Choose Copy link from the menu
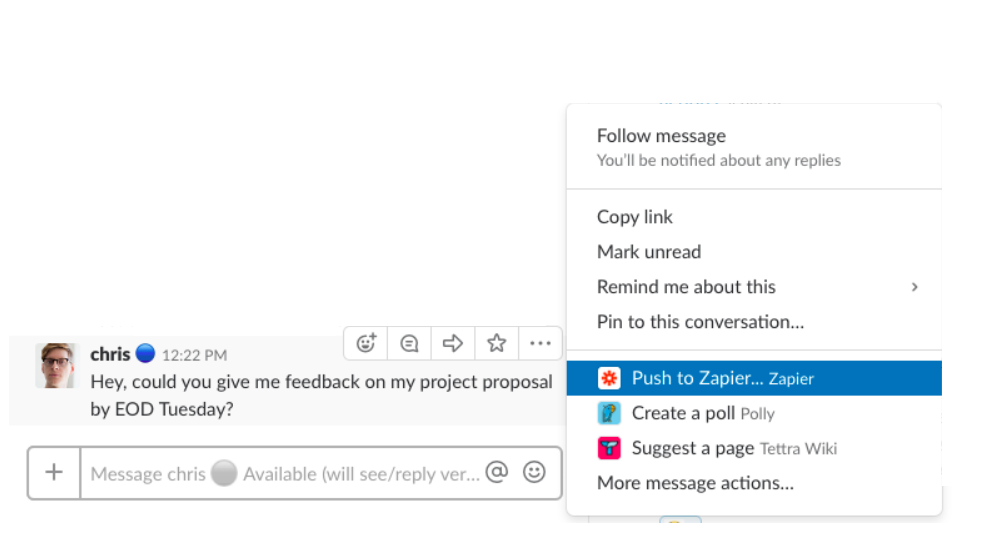Screen dimensions: 981x541 click(635, 217)
